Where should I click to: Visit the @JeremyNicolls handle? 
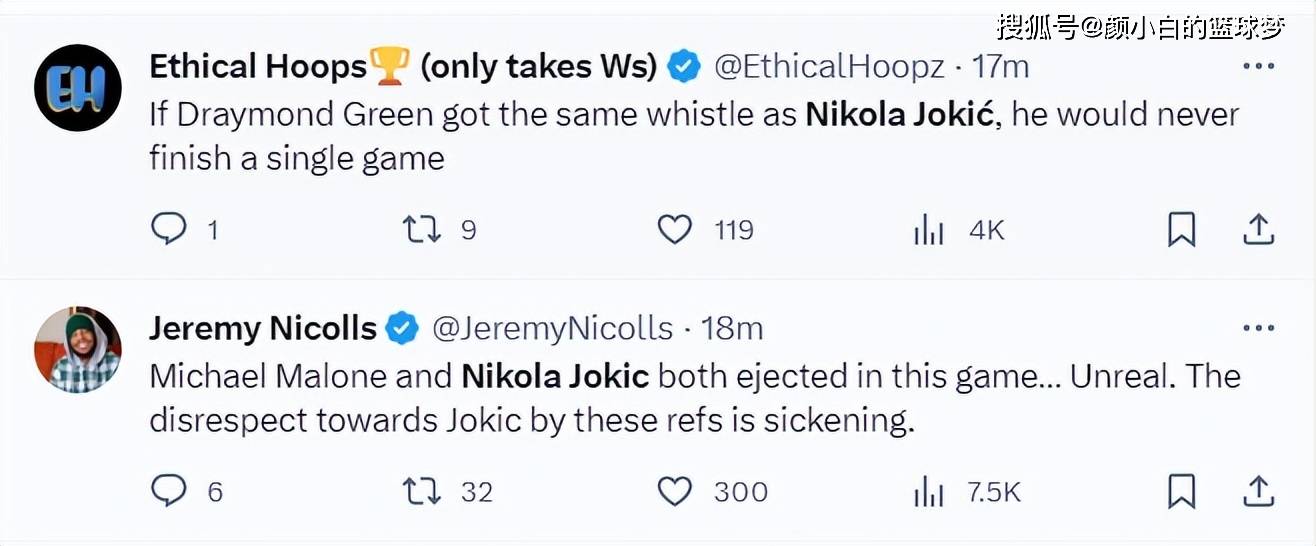pos(552,328)
